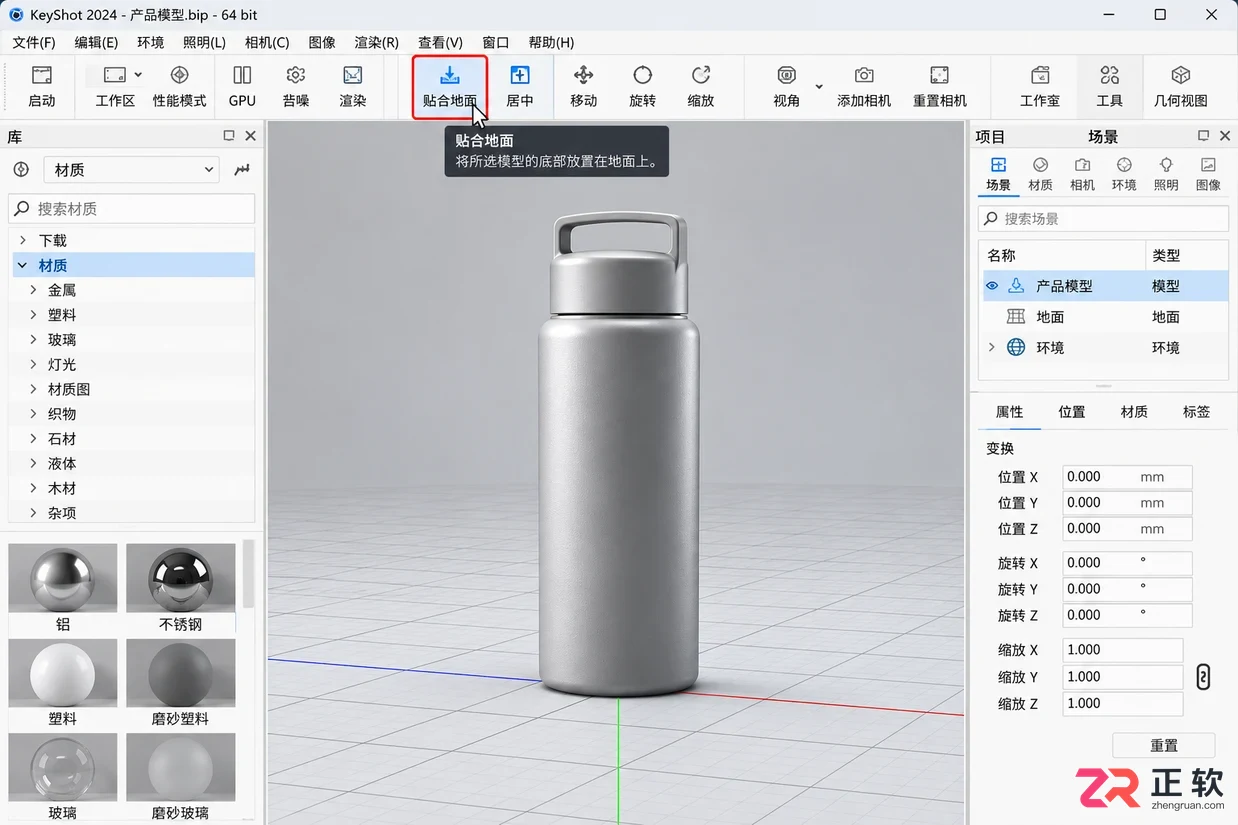
Task: Click the 去噪 denoise icon
Action: [296, 87]
